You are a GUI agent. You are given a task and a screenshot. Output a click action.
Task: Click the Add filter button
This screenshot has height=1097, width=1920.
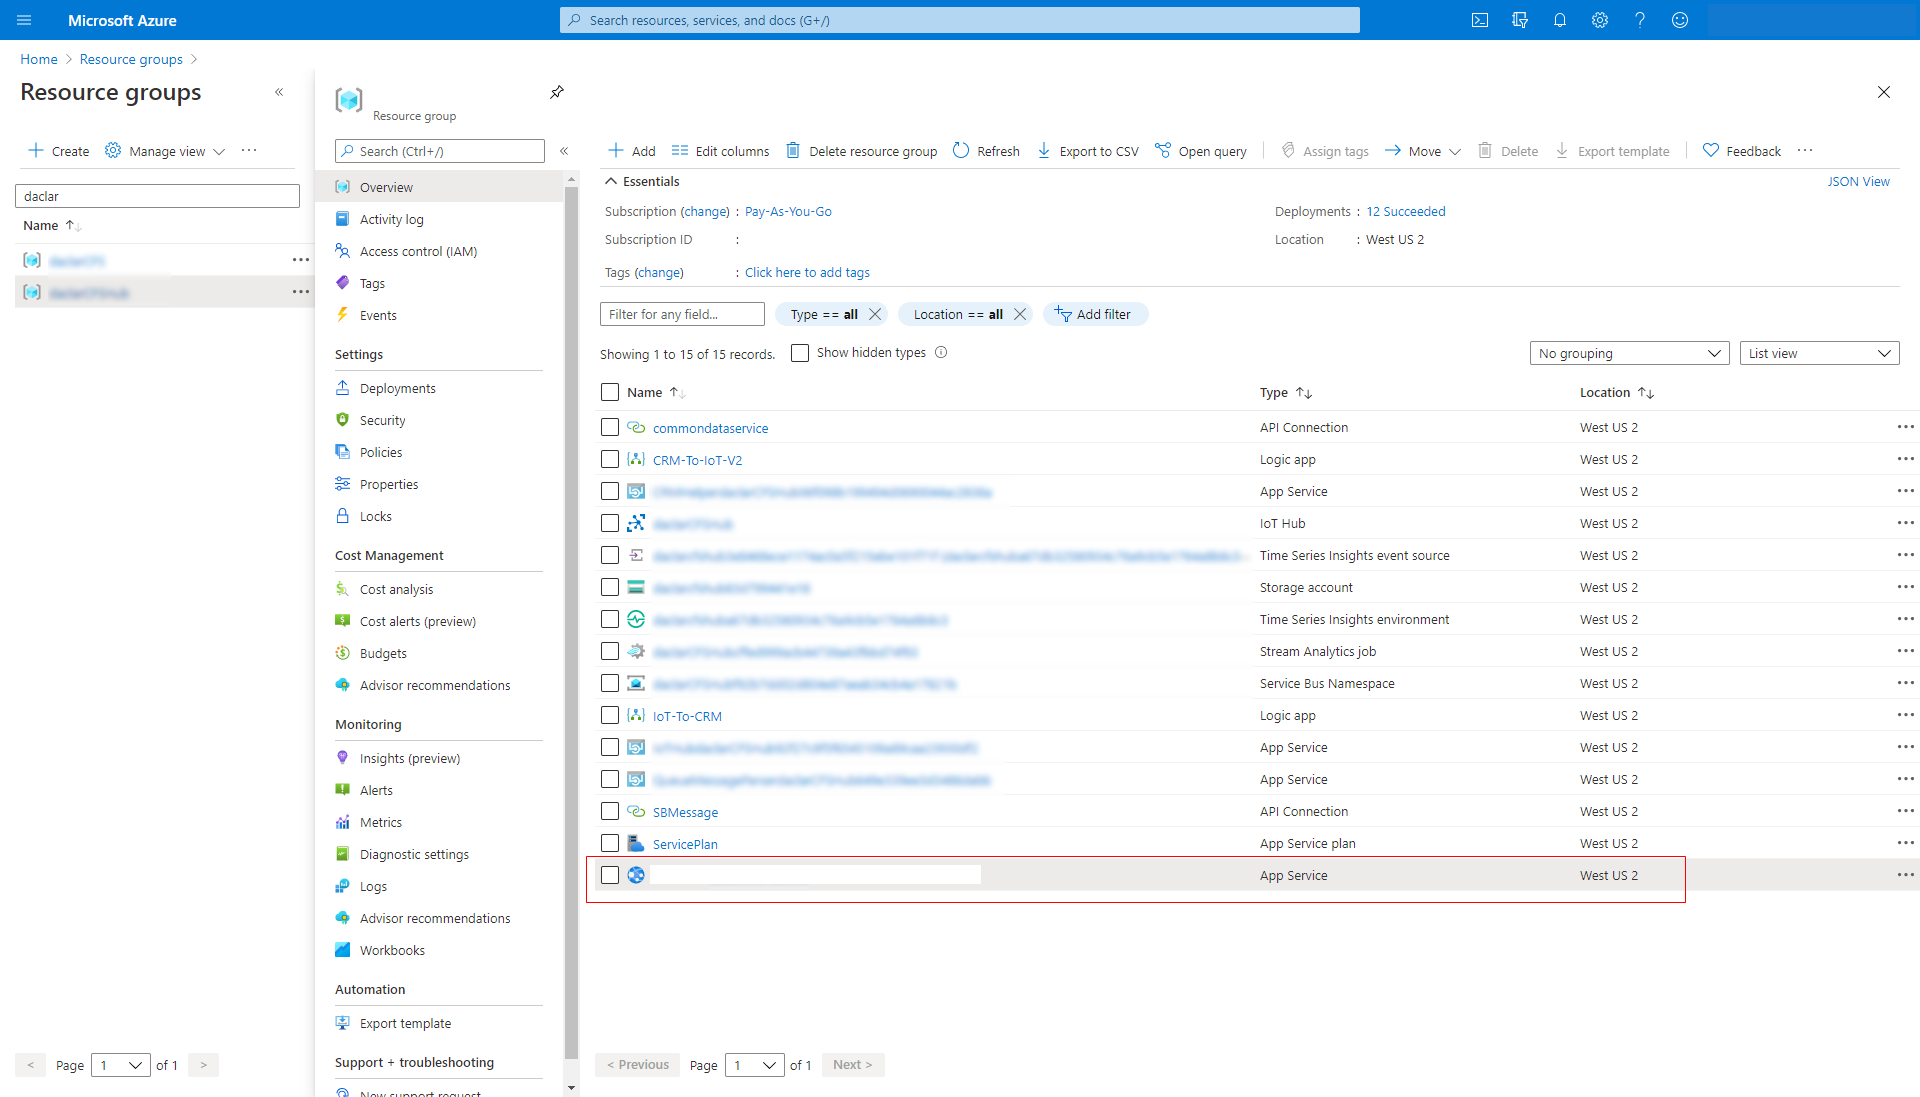[1093, 314]
